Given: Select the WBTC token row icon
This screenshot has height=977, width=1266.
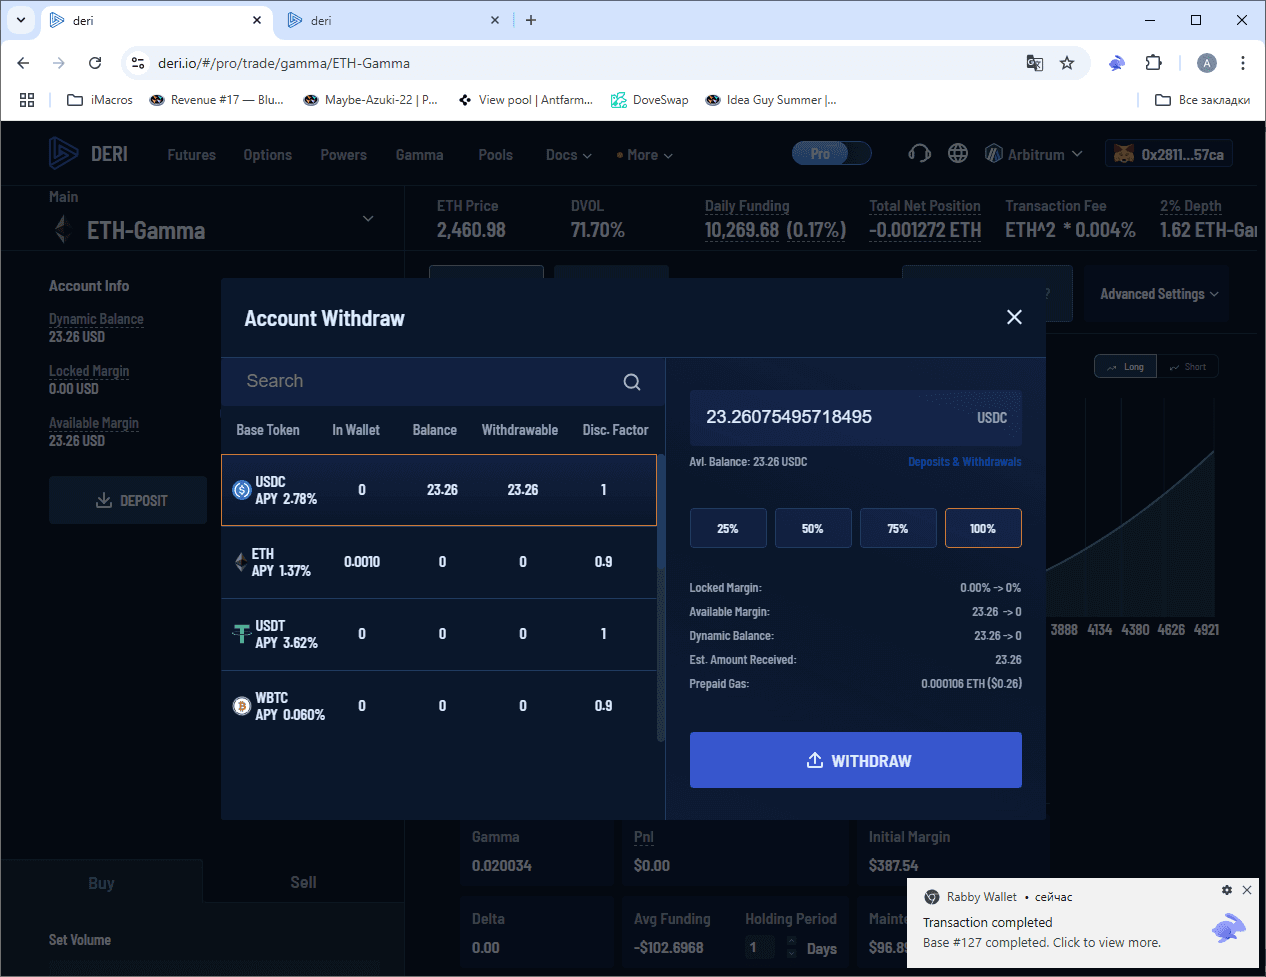Looking at the screenshot, I should click(241, 706).
